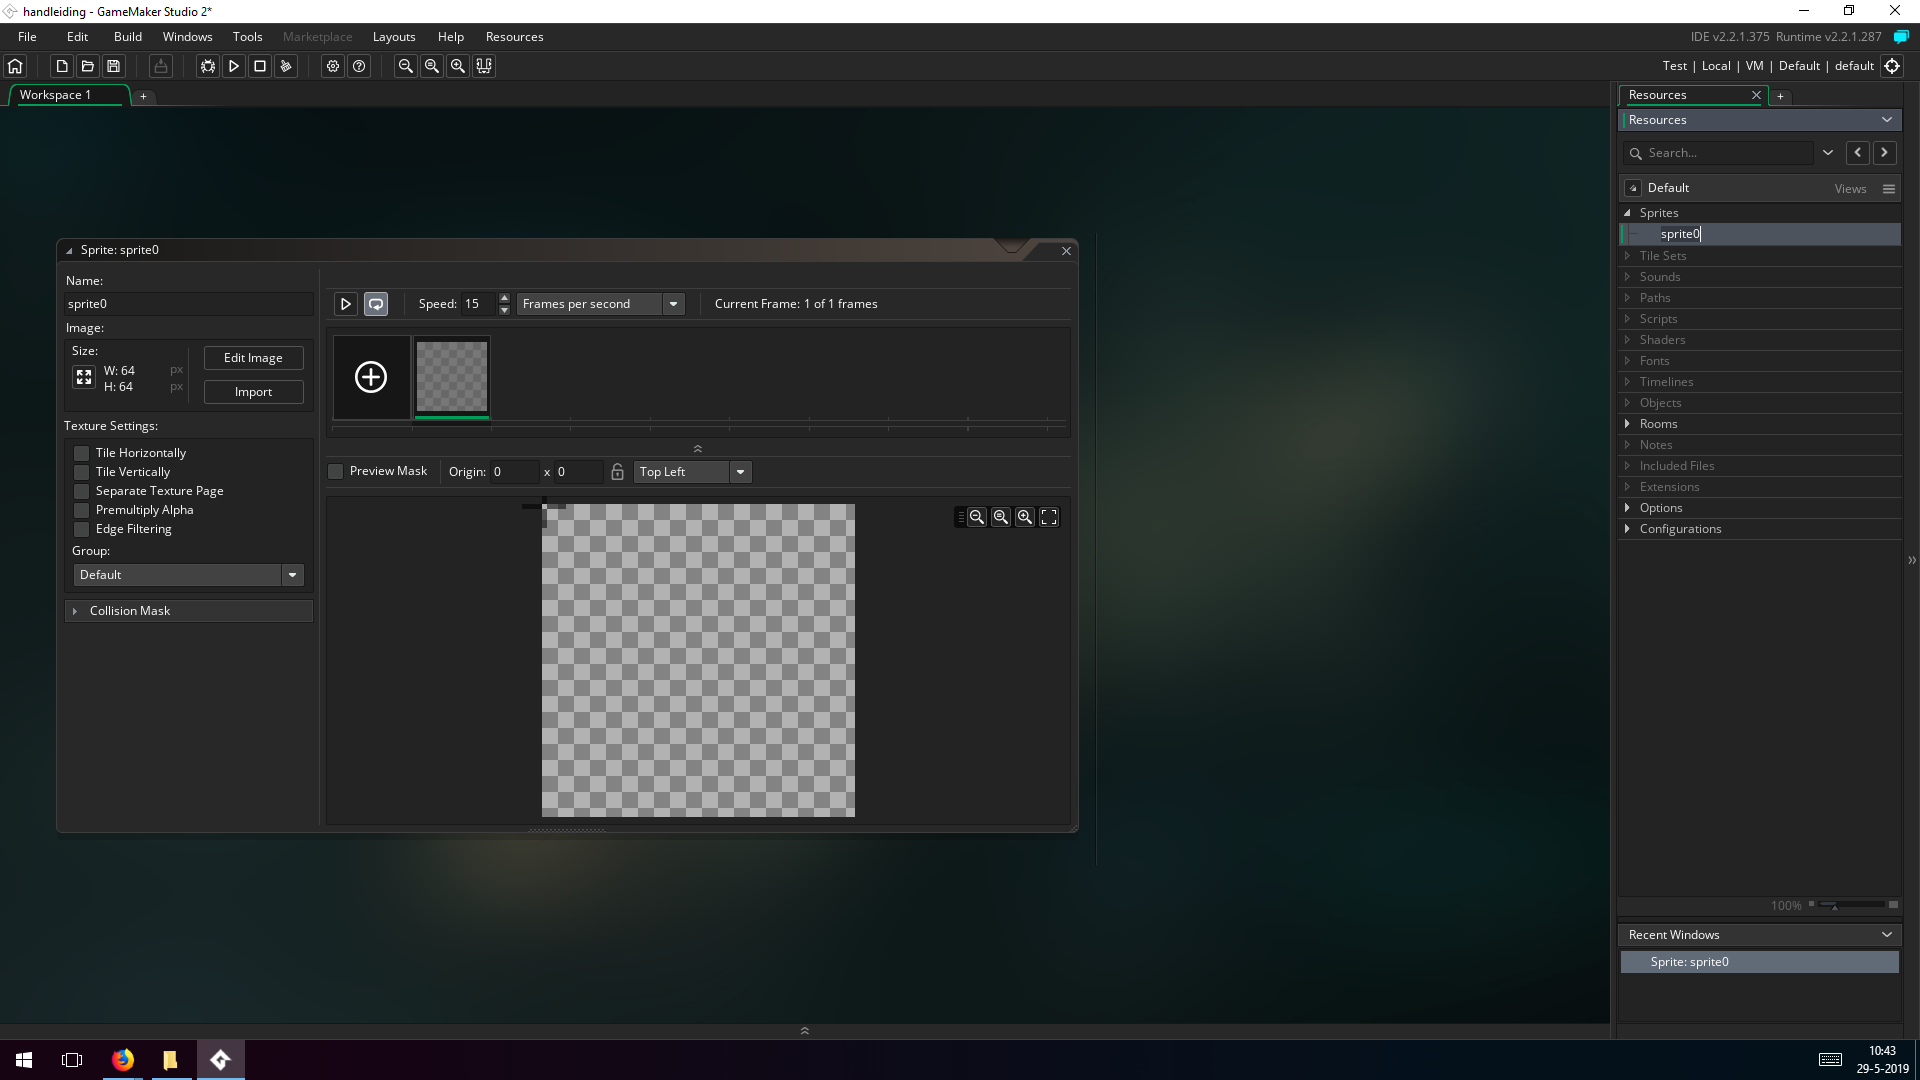Screen dimensions: 1920x1080
Task: Click the Edit Image button
Action: pyautogui.click(x=253, y=358)
